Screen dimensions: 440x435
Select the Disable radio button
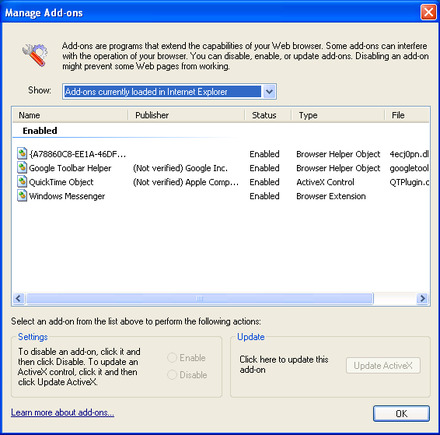click(172, 375)
